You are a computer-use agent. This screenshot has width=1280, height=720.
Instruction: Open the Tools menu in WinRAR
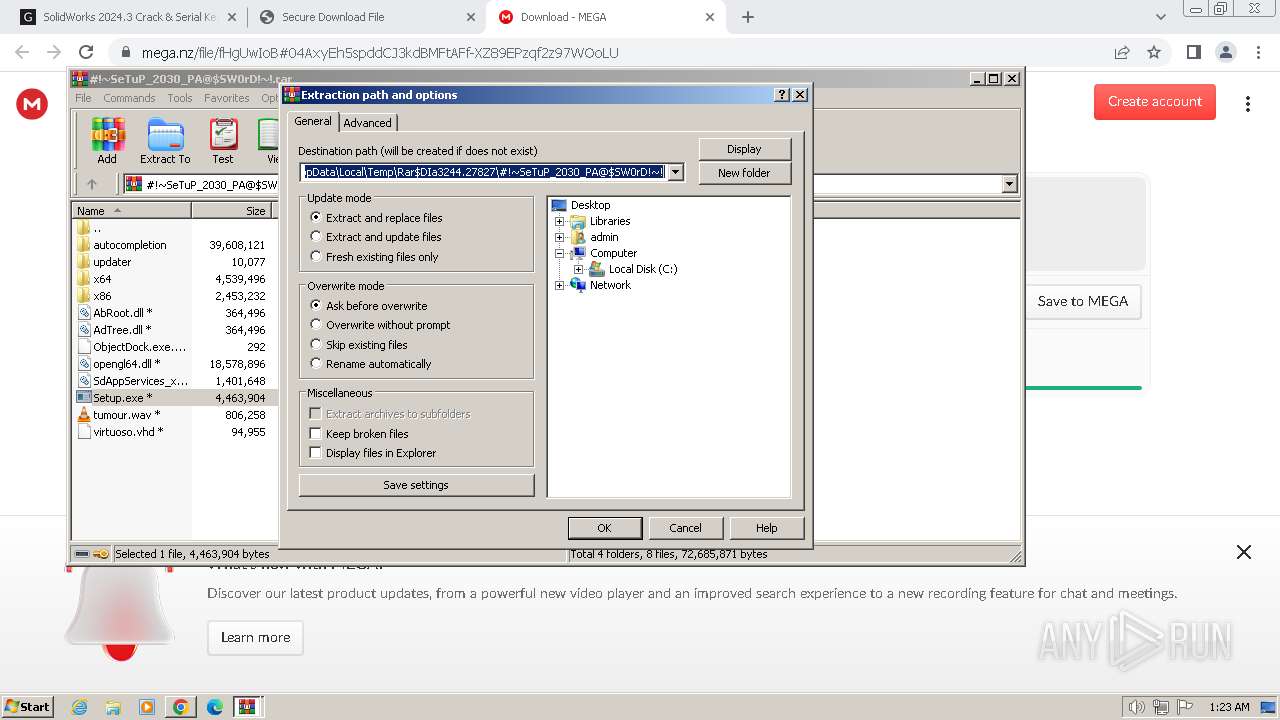pyautogui.click(x=180, y=98)
